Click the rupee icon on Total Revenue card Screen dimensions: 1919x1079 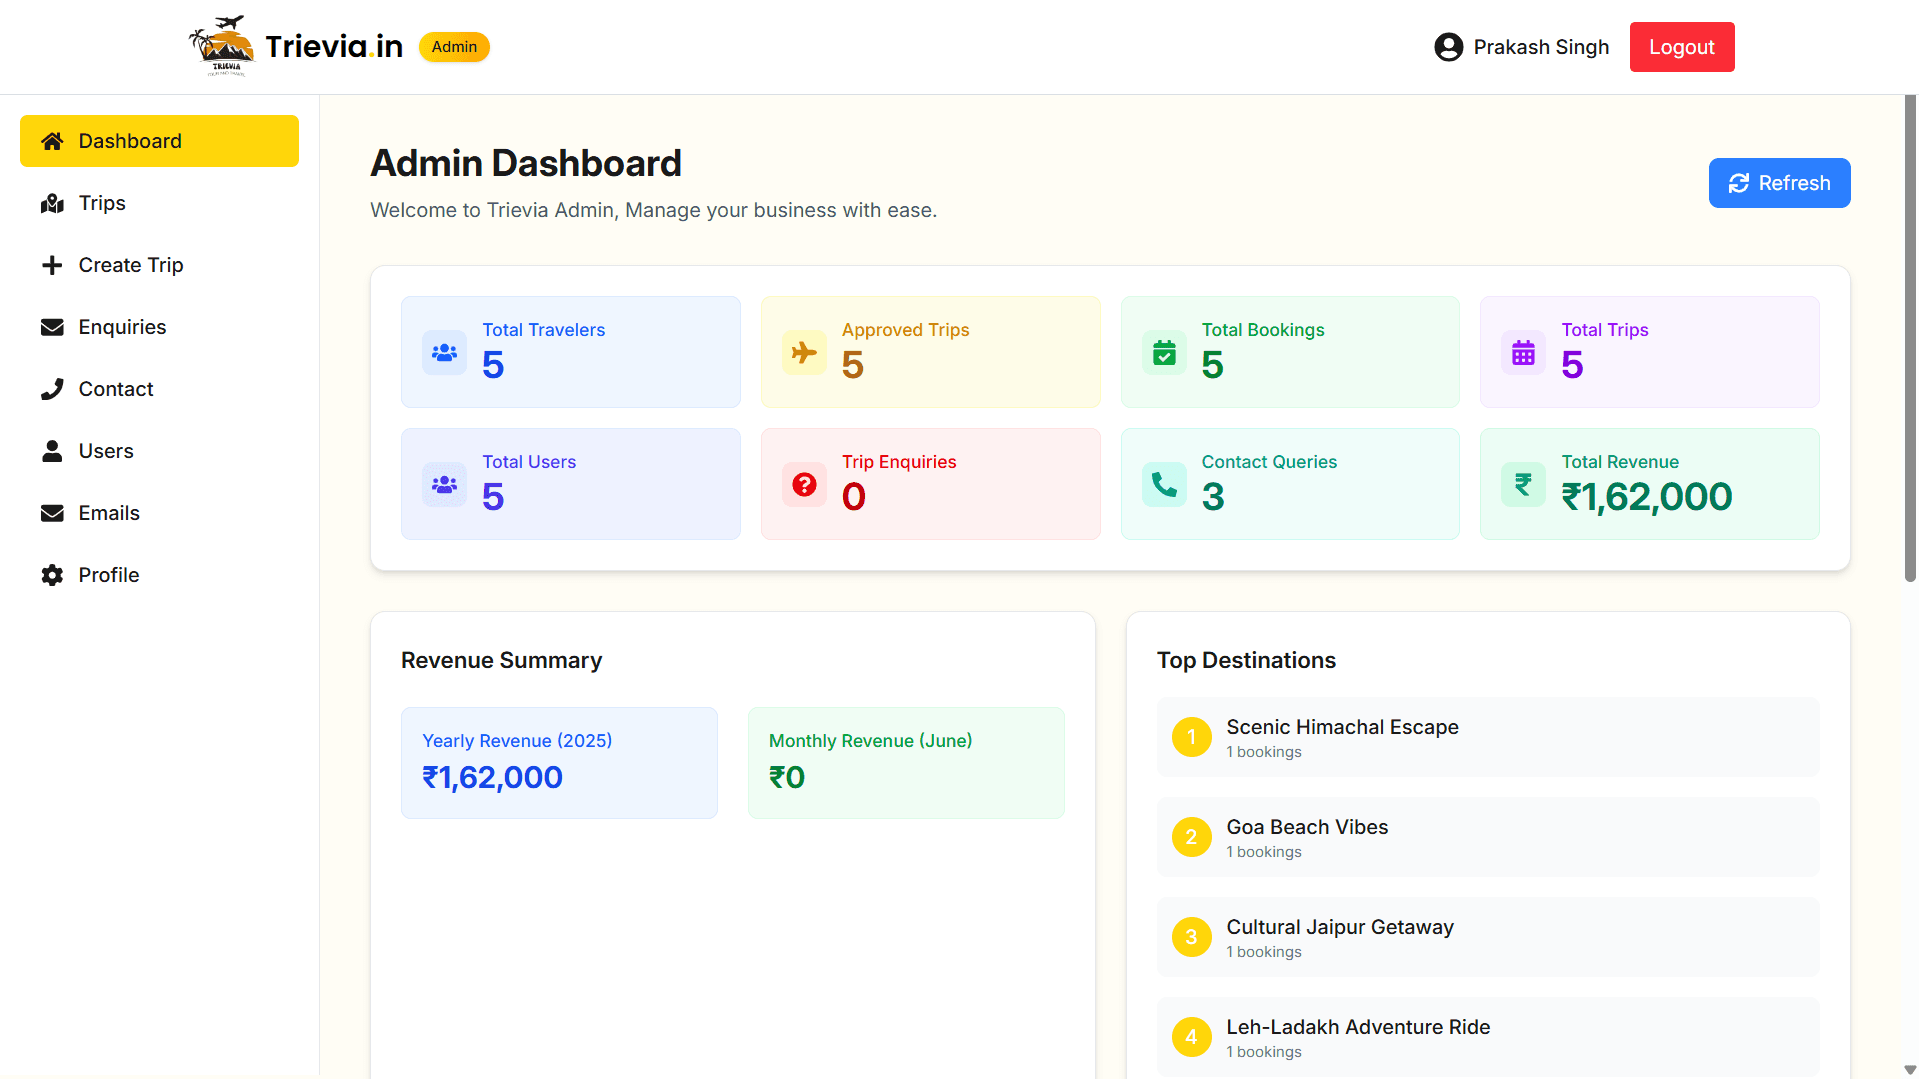tap(1523, 484)
